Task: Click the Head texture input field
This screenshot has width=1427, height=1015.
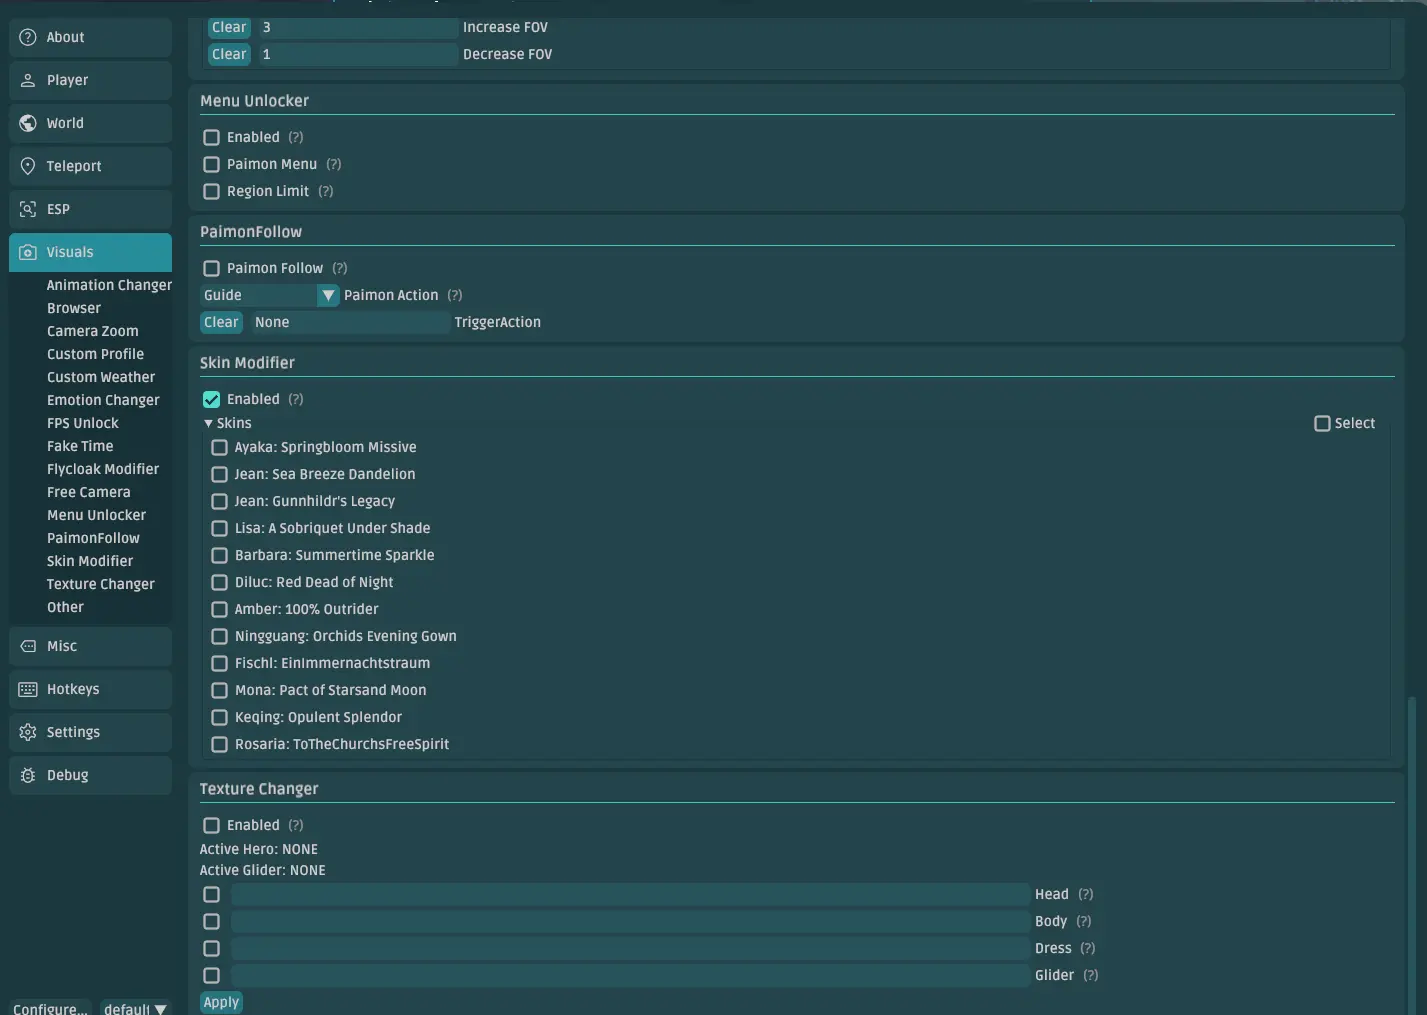Action: (x=630, y=894)
